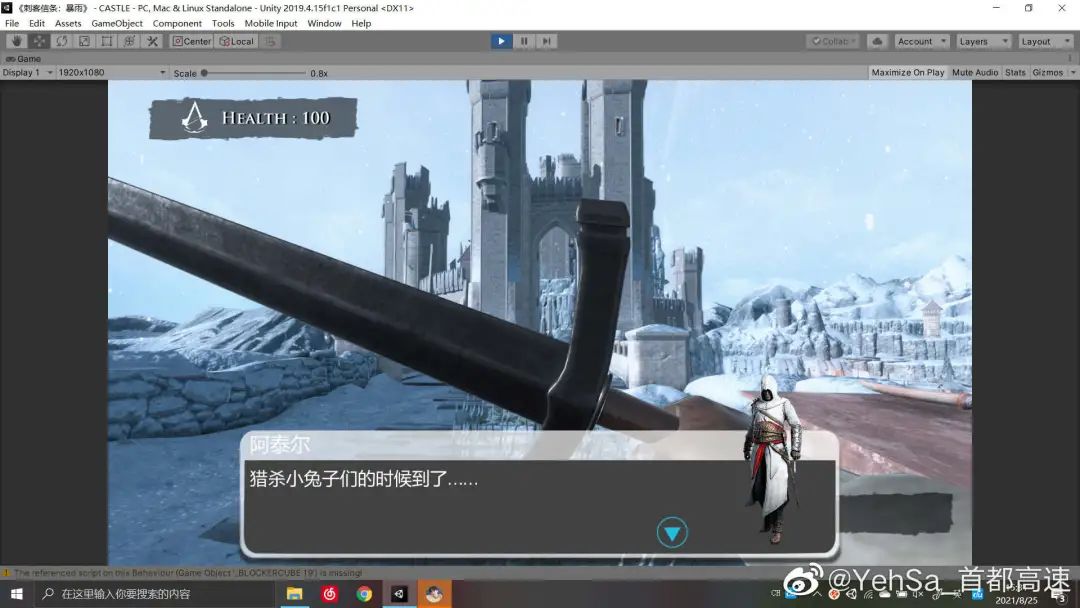The image size is (1080, 608).
Task: Click the HEALTH : 100 display
Action: pos(253,118)
